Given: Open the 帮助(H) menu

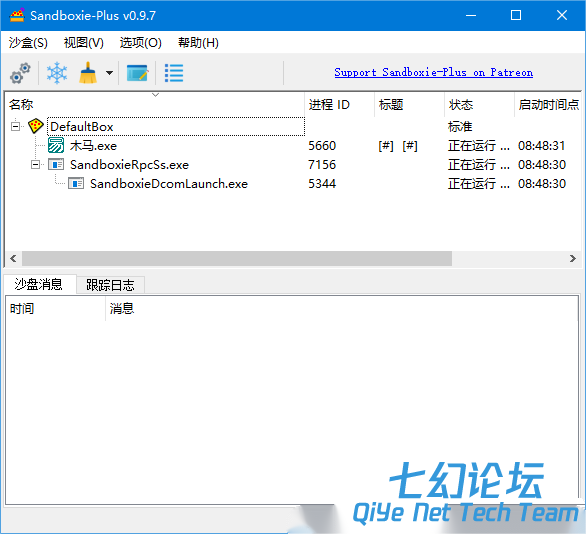Looking at the screenshot, I should (198, 43).
